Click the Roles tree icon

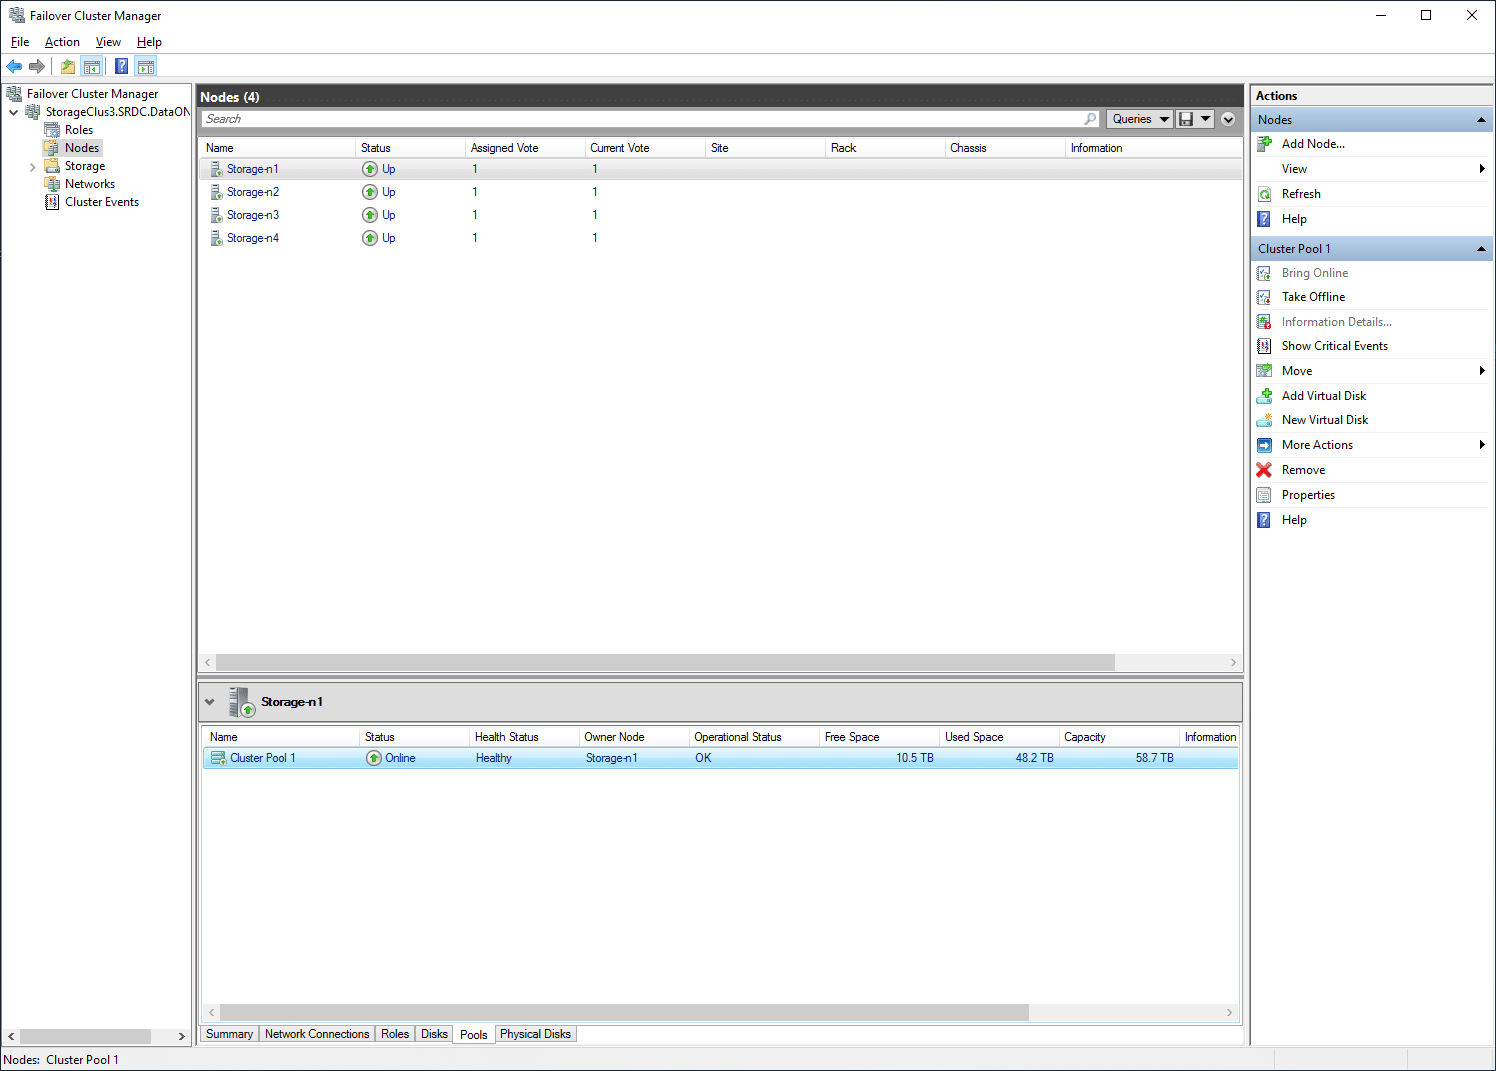tap(52, 130)
